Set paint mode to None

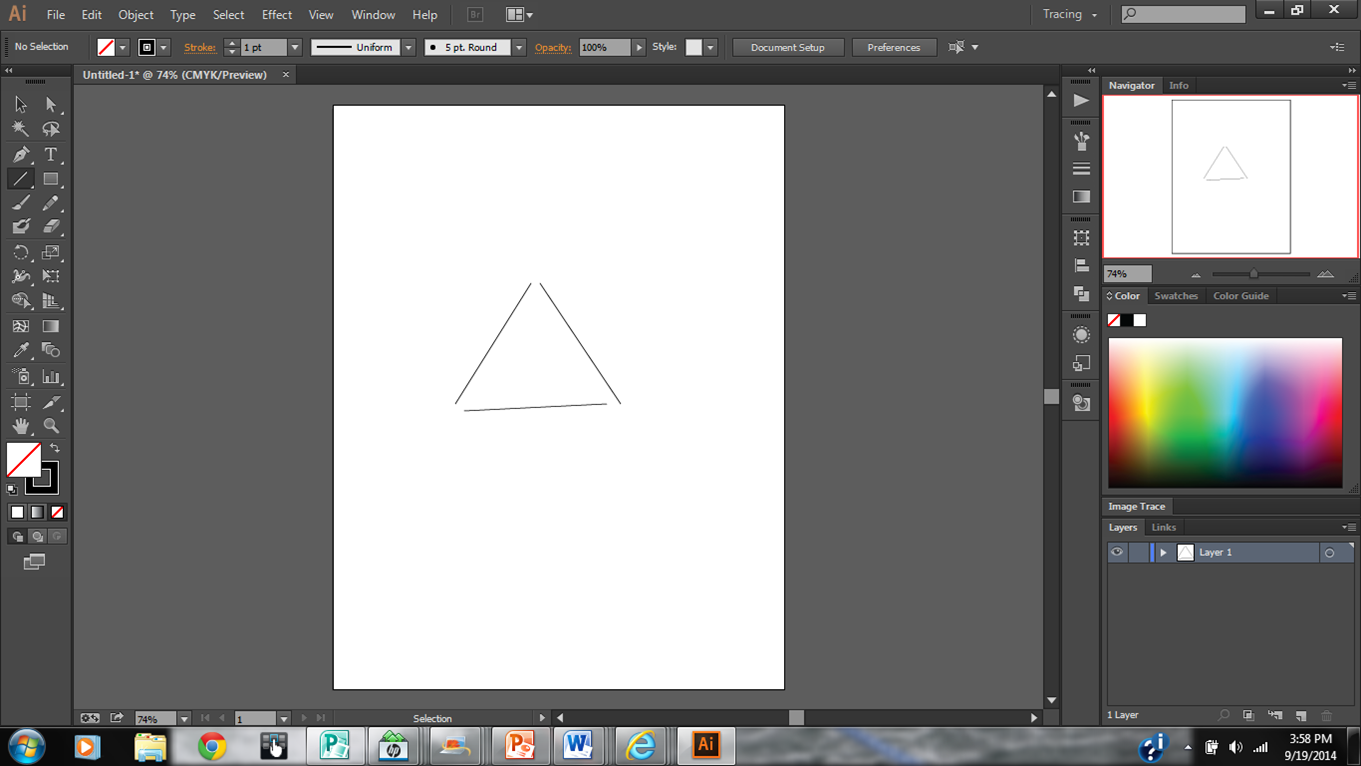(57, 512)
